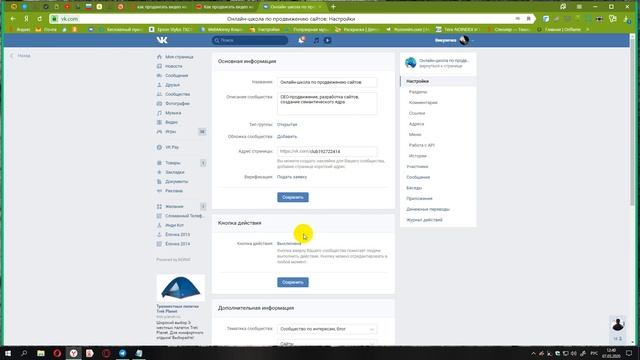The image size is (640, 360).
Task: Go to 'Сообщества' in left menu
Action: (x=178, y=94)
